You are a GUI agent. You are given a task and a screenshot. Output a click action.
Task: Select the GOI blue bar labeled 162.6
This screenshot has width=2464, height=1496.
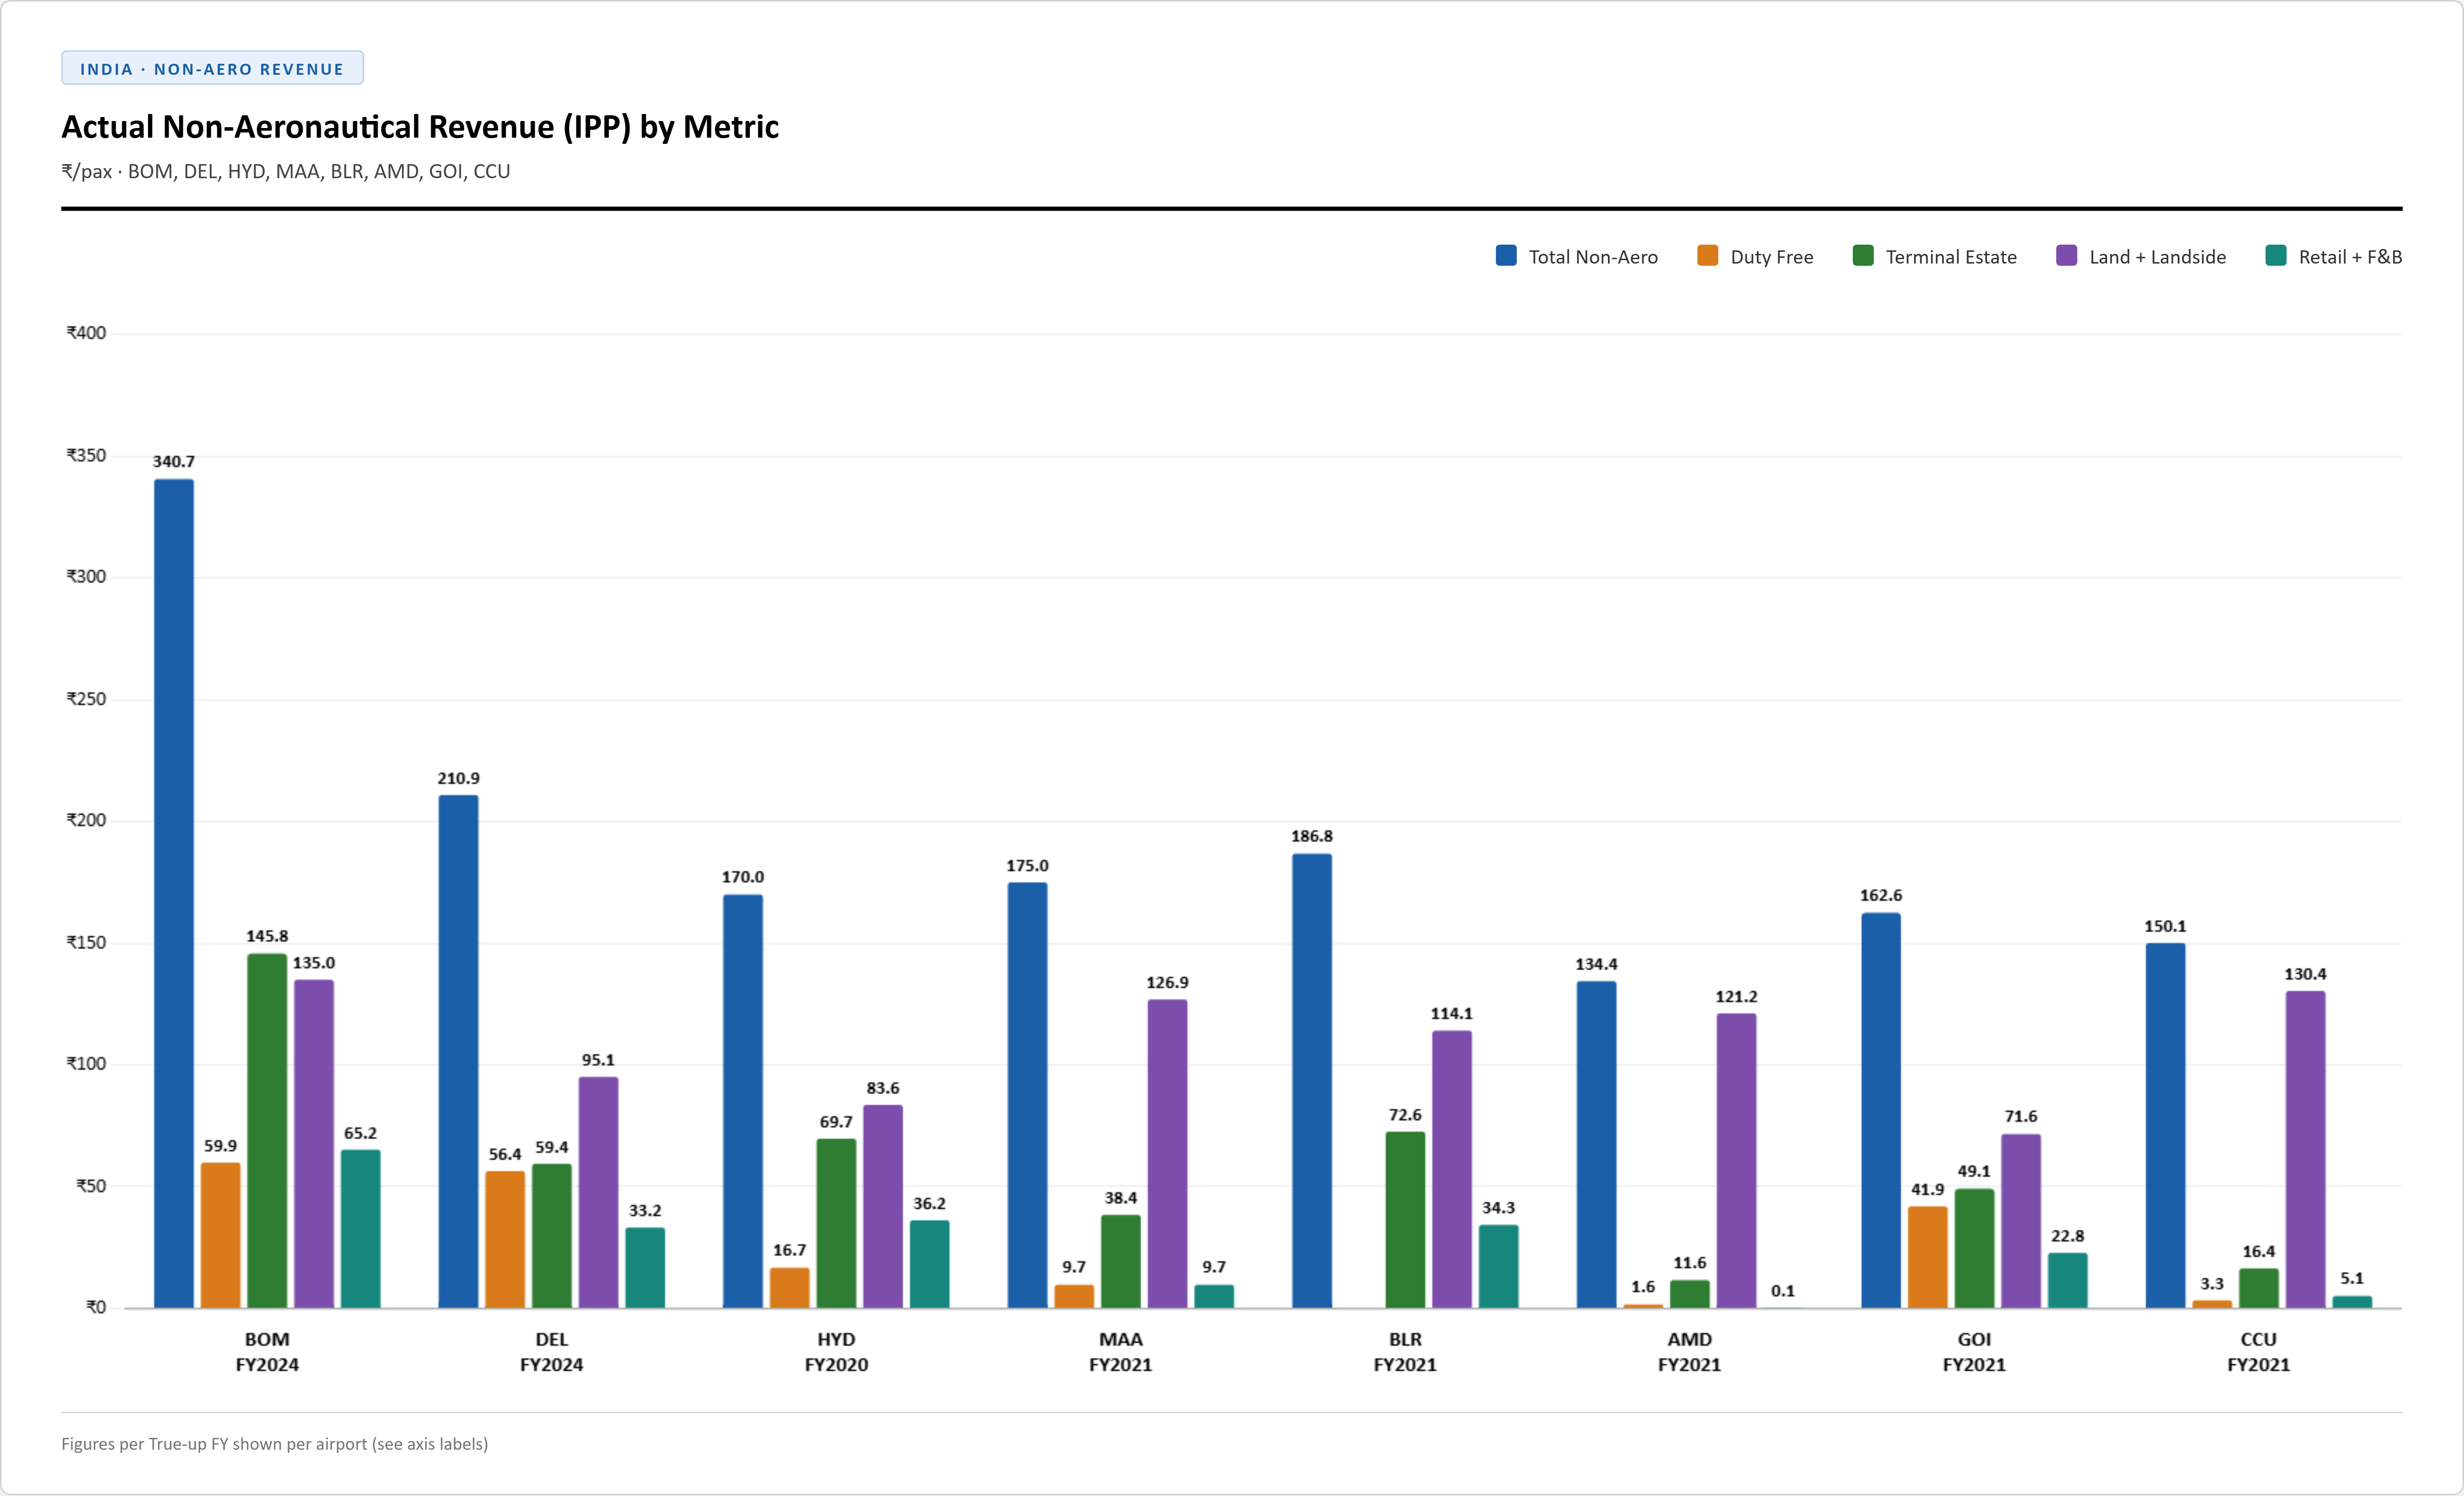(1881, 1110)
